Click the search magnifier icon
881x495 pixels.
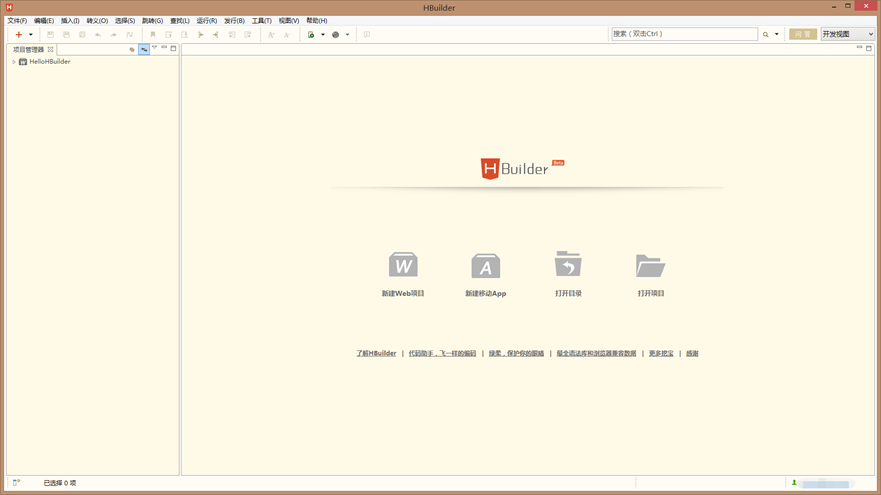click(765, 34)
